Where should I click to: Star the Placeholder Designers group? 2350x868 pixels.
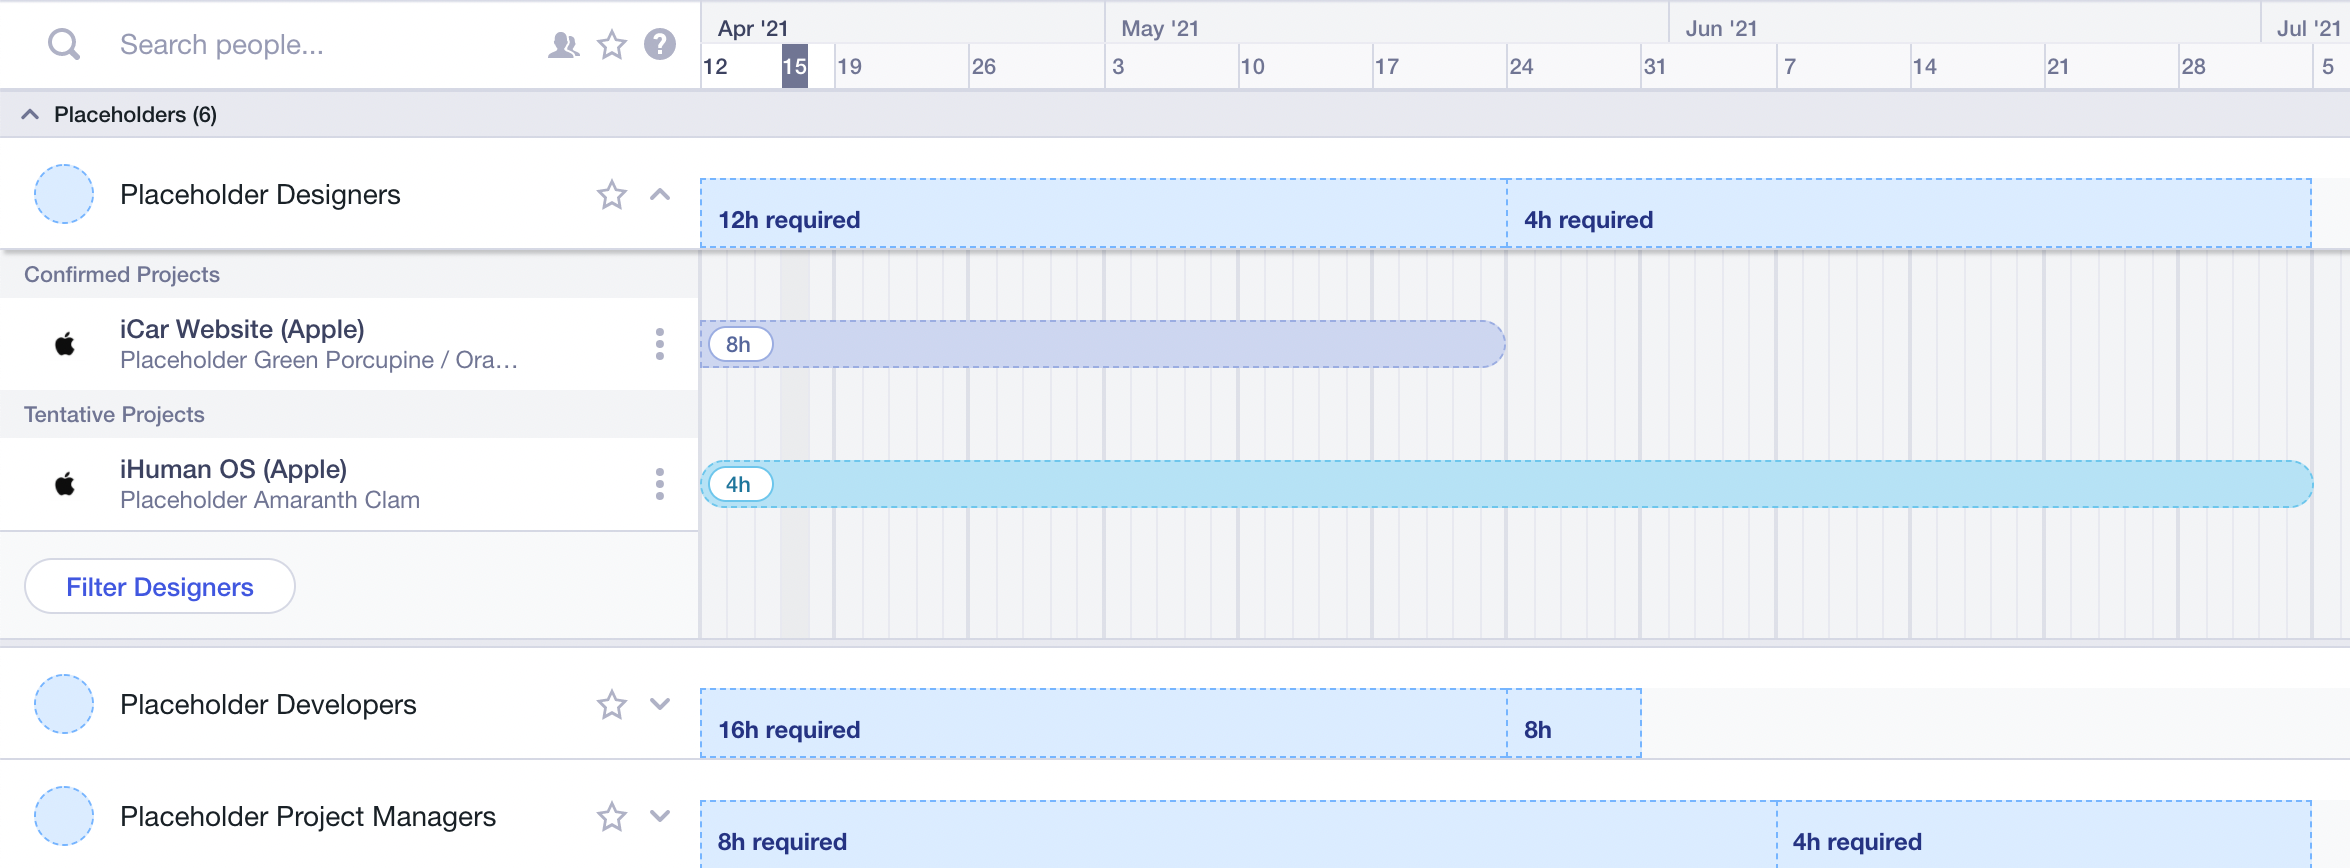coord(611,195)
